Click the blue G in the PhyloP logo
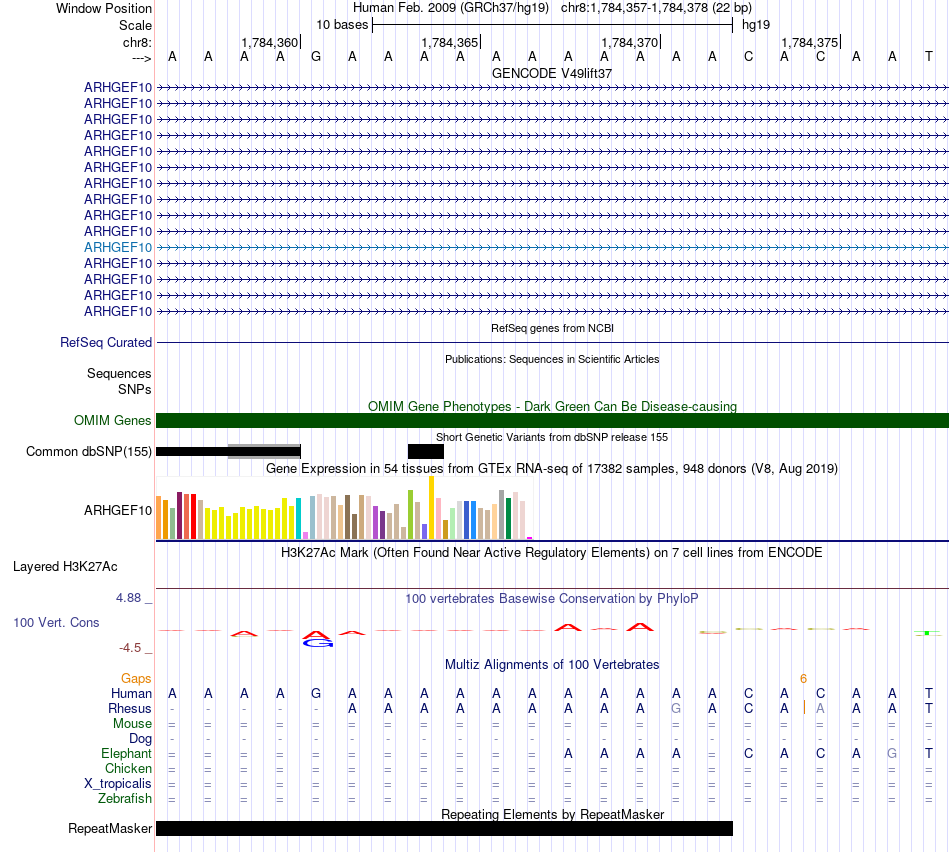950x852 pixels. (x=318, y=644)
